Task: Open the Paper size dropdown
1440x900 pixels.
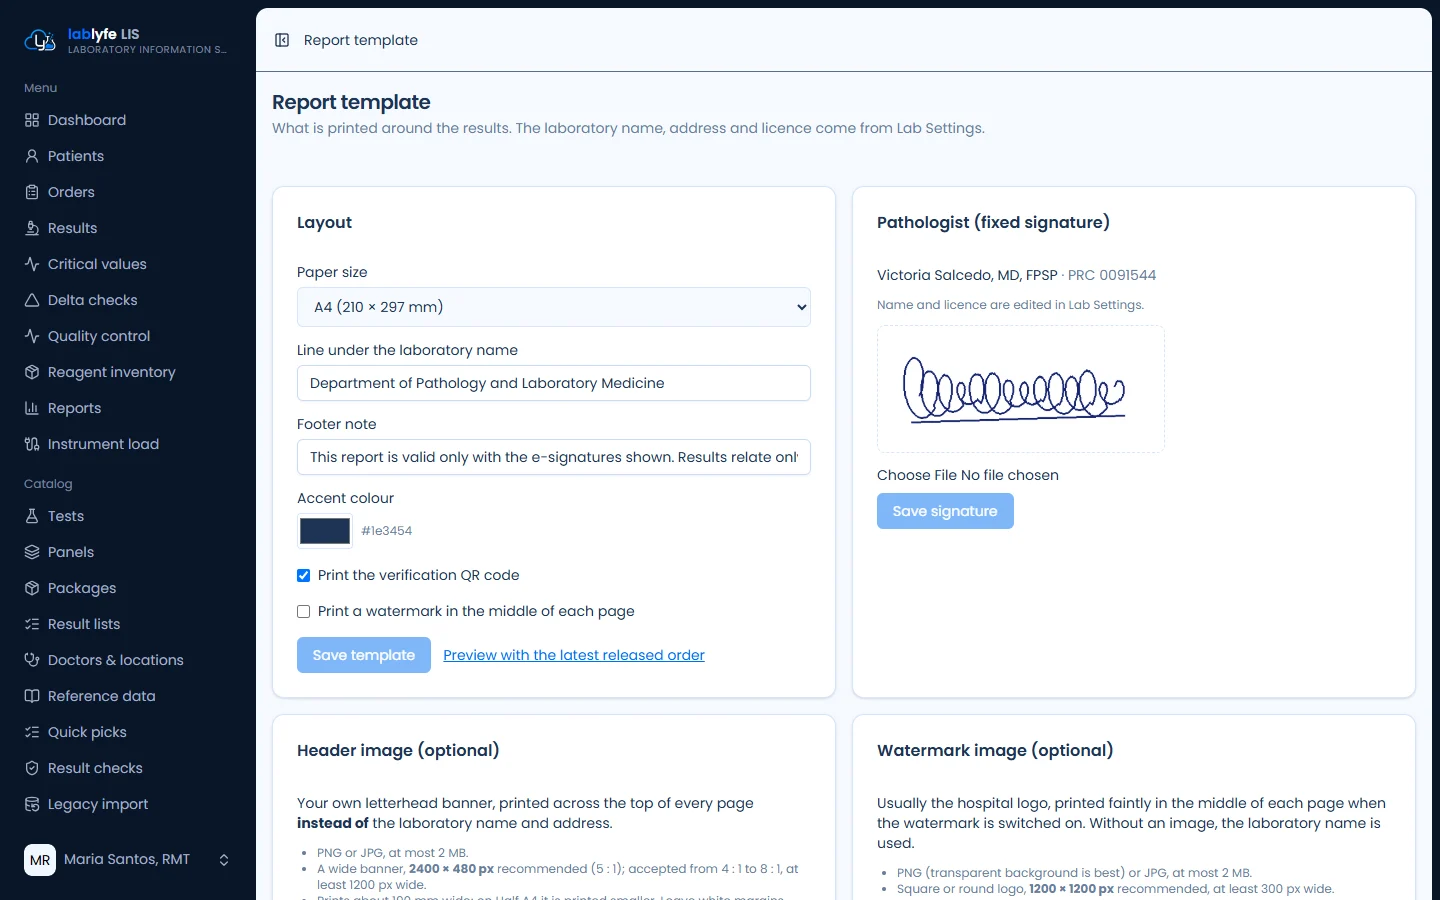Action: 554,307
